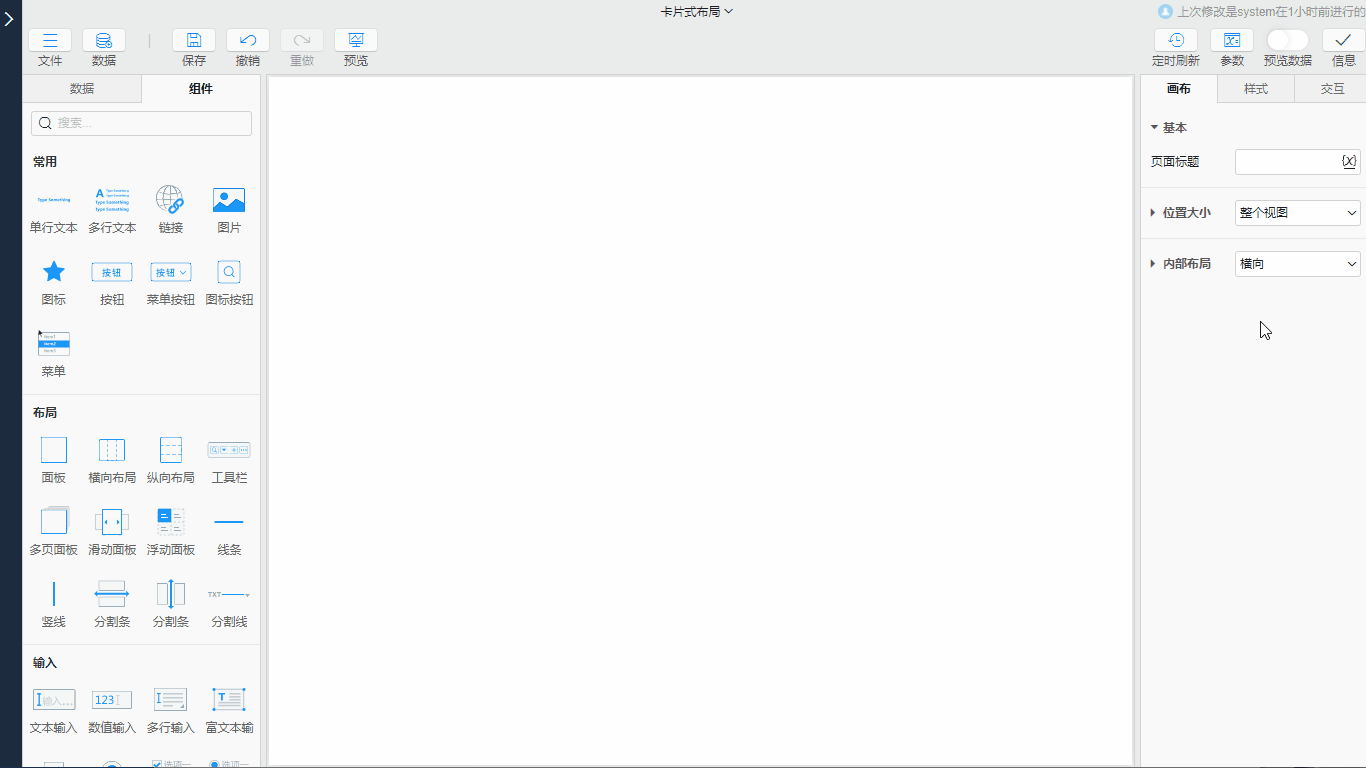
Task: Click the Save (保存) toolbar icon
Action: pyautogui.click(x=194, y=41)
